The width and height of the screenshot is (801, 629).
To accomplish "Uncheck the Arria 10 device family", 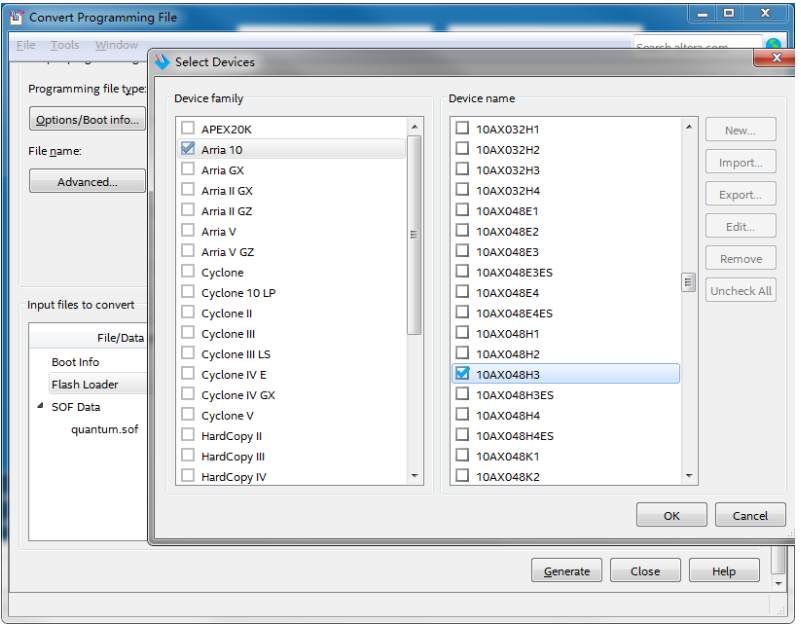I will 188,148.
